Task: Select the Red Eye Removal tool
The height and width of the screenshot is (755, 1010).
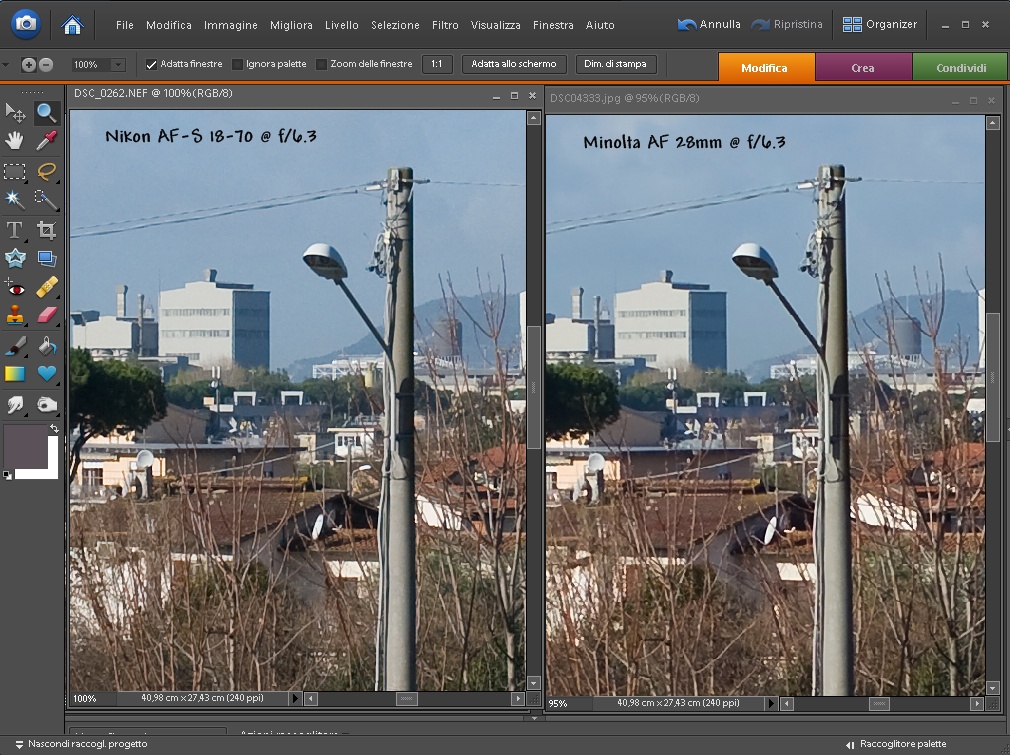Action: (x=15, y=288)
